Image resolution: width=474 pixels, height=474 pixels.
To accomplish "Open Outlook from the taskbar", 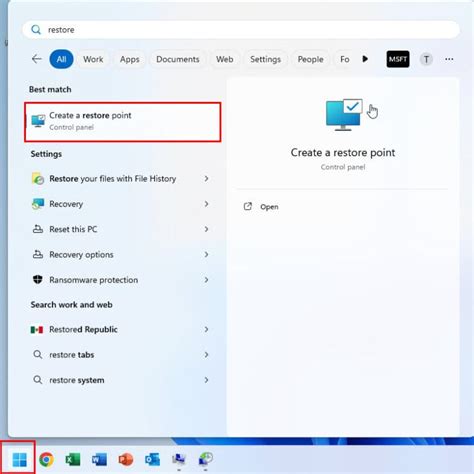I will (152, 460).
